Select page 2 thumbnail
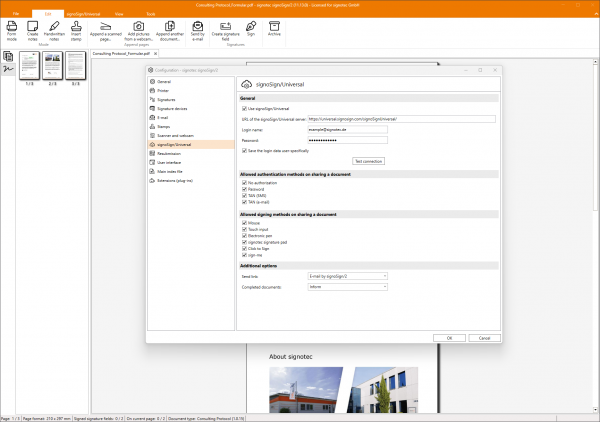600x422 pixels. point(52,66)
